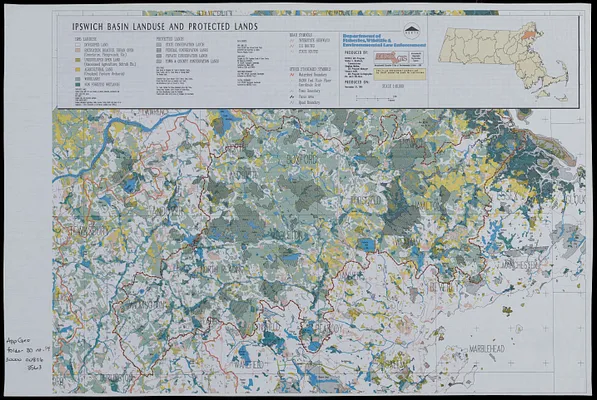Click the title 'Ipswich Basin Landuse and Protected Lands'

point(165,27)
